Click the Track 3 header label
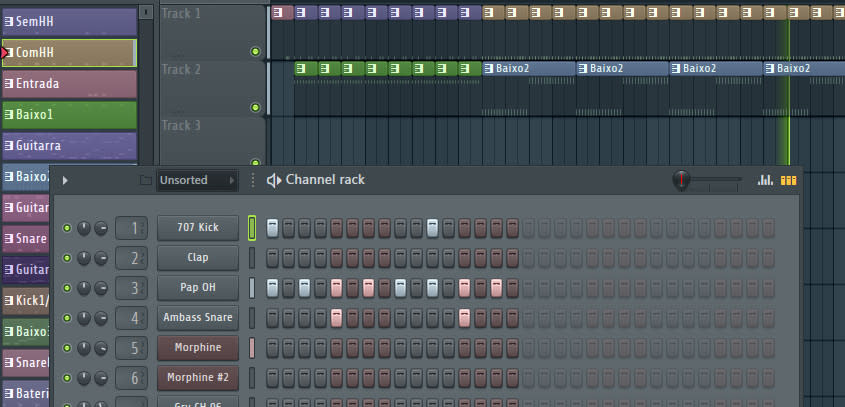The image size is (845, 407). (181, 126)
